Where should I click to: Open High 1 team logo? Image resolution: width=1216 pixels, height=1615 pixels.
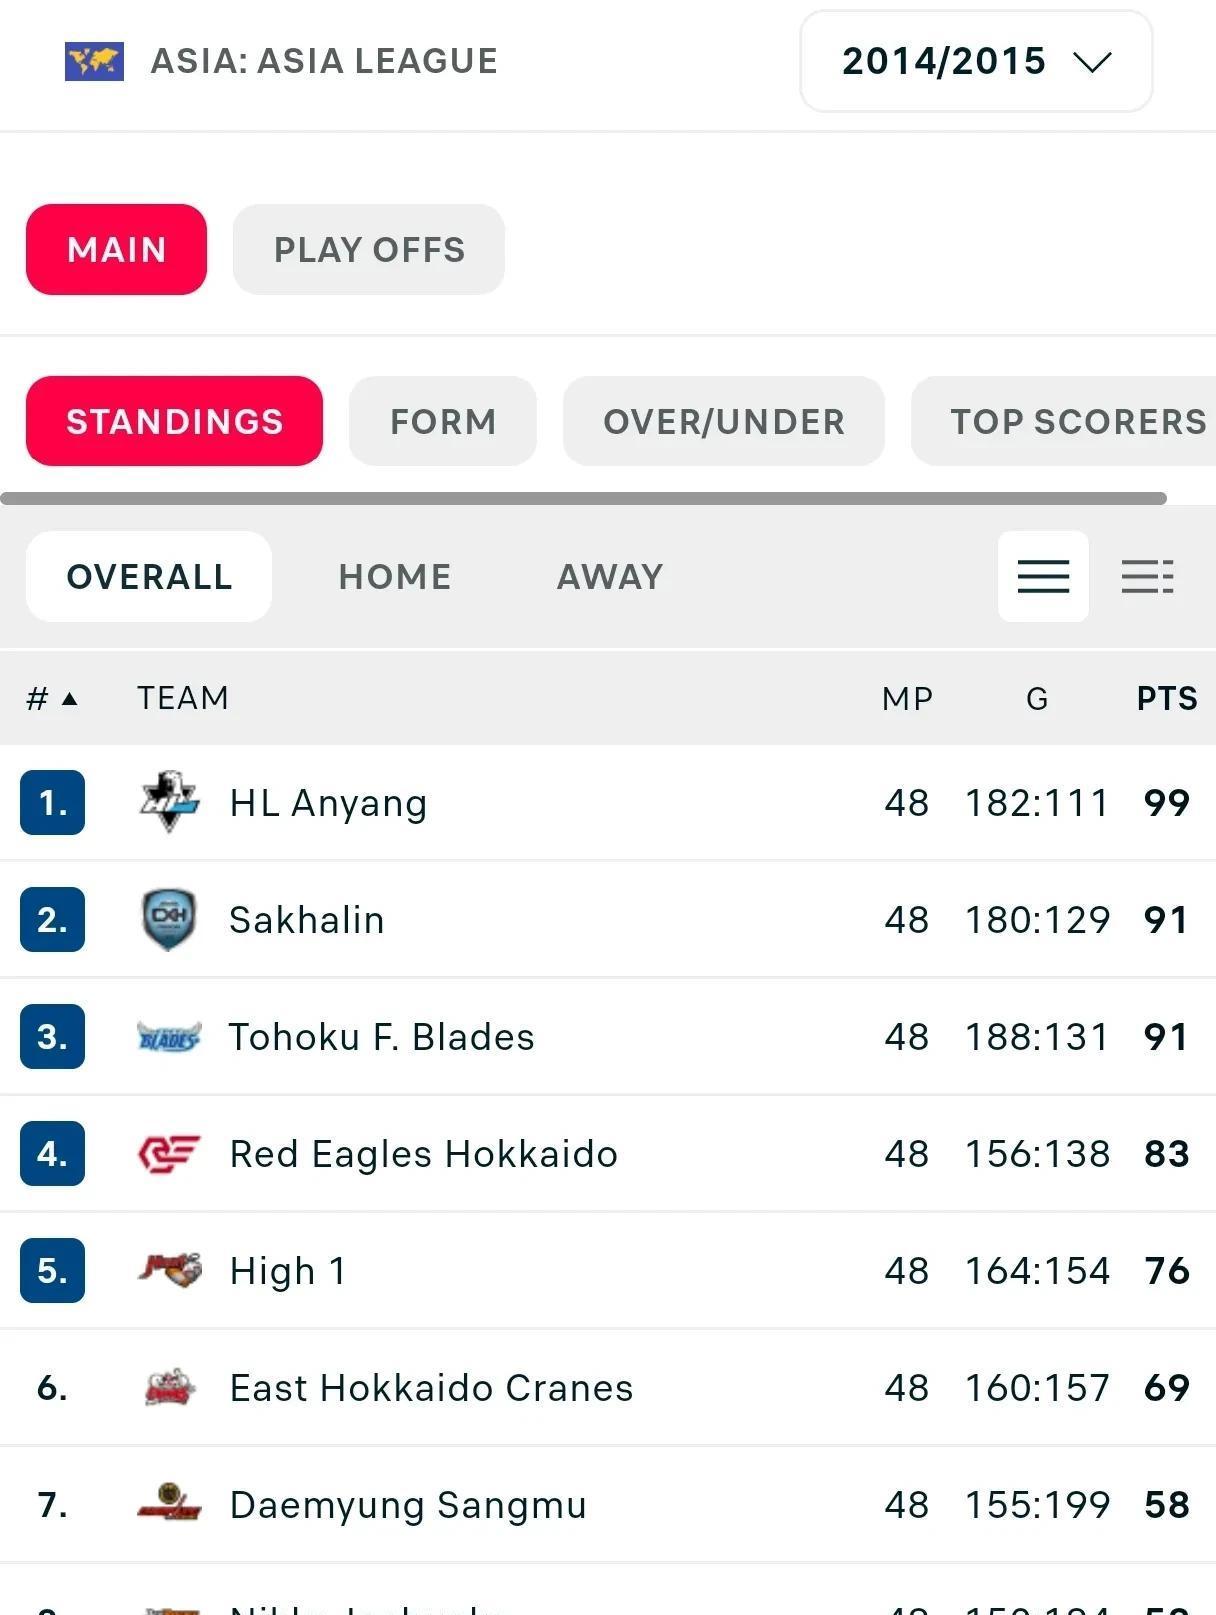169,1270
